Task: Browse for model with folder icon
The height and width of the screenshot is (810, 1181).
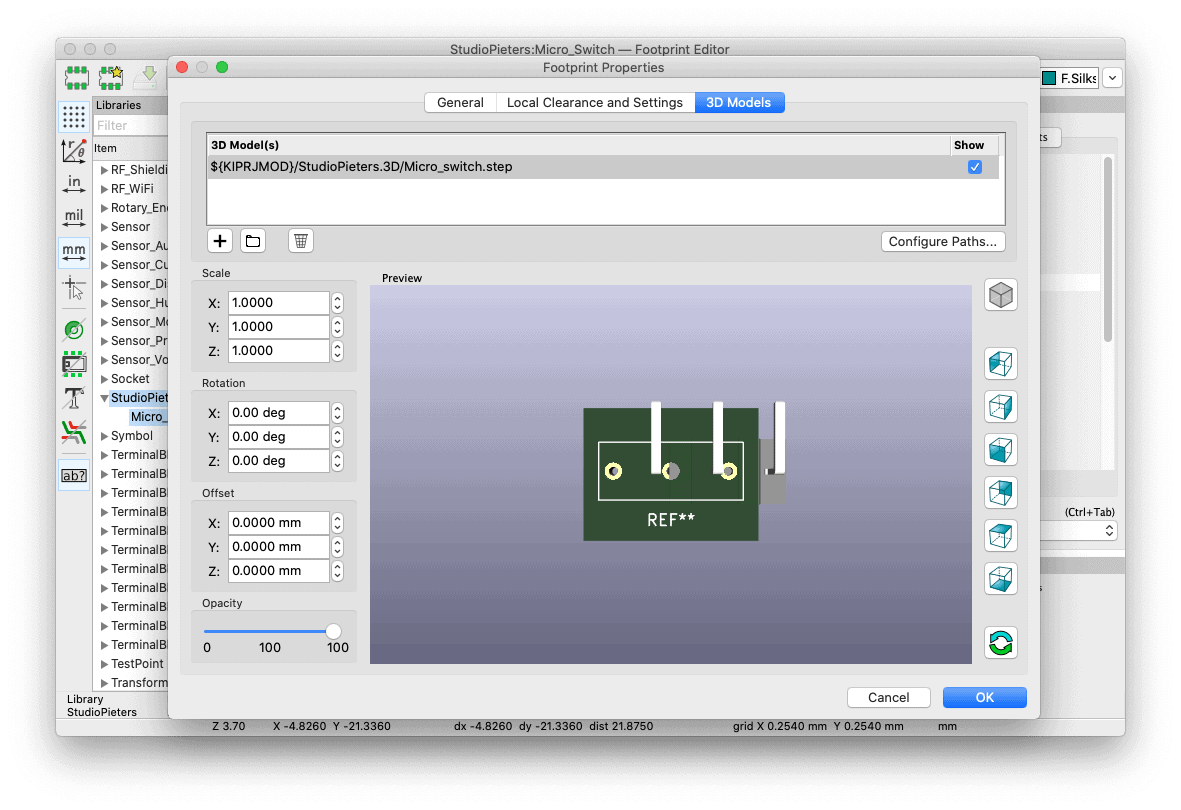Action: (x=253, y=241)
